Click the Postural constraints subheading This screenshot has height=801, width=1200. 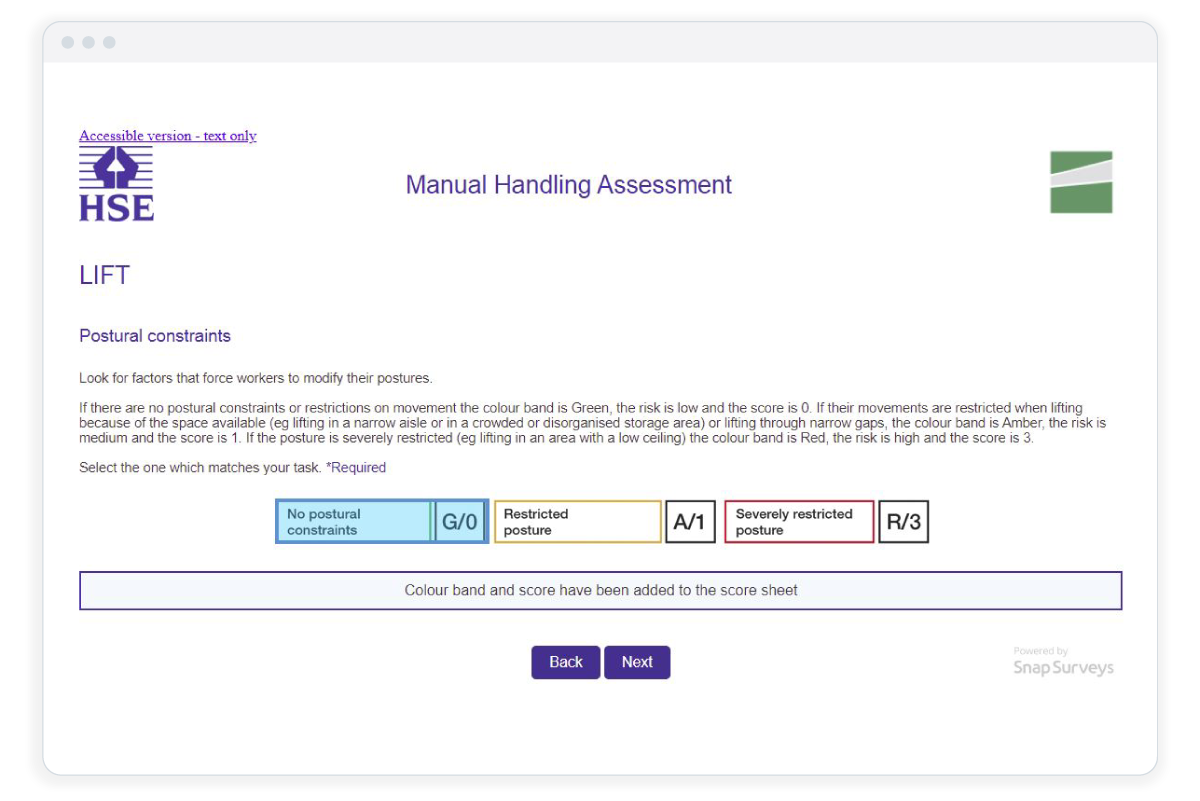click(155, 336)
